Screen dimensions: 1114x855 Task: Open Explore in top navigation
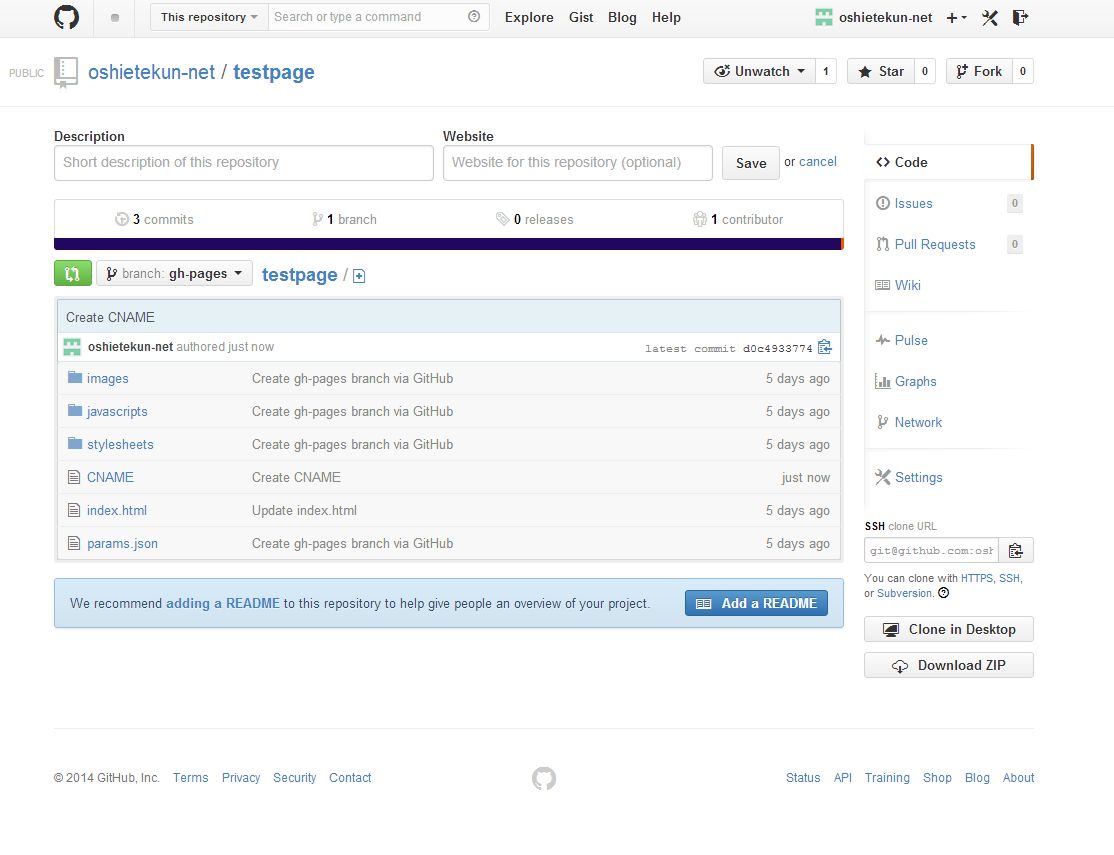coord(529,17)
